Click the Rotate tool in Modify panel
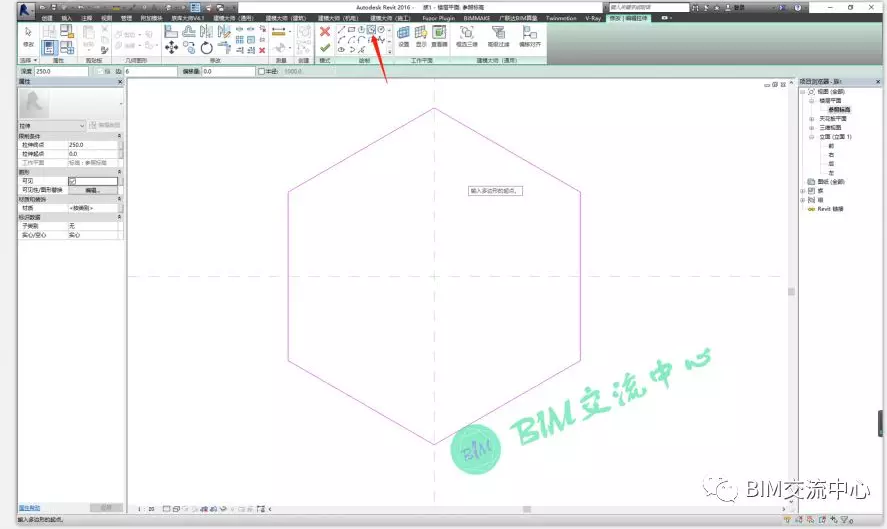 coord(206,48)
